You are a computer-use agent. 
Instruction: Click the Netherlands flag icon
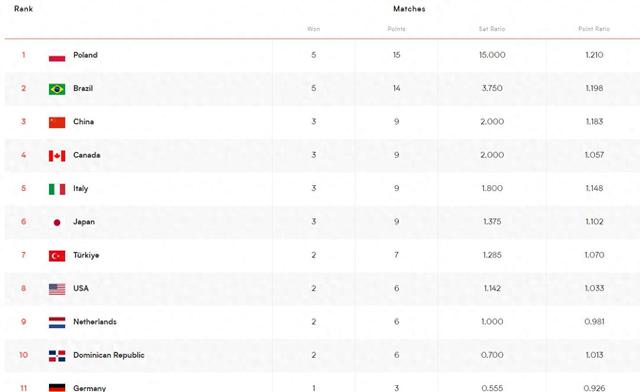[x=57, y=323]
